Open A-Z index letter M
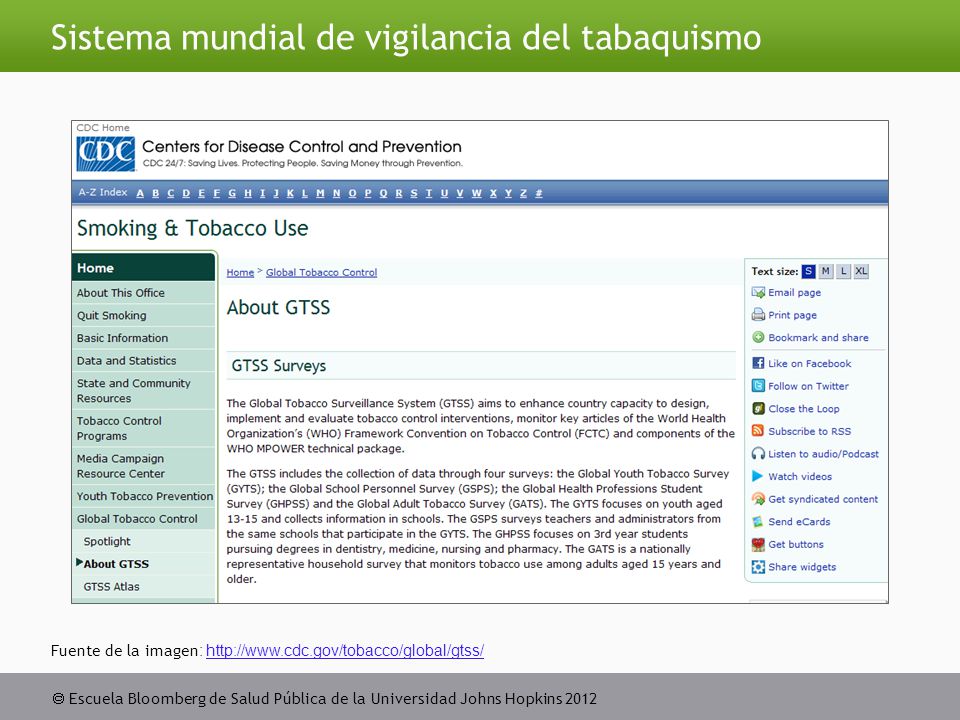Screen dimensions: 960x720 coord(320,193)
